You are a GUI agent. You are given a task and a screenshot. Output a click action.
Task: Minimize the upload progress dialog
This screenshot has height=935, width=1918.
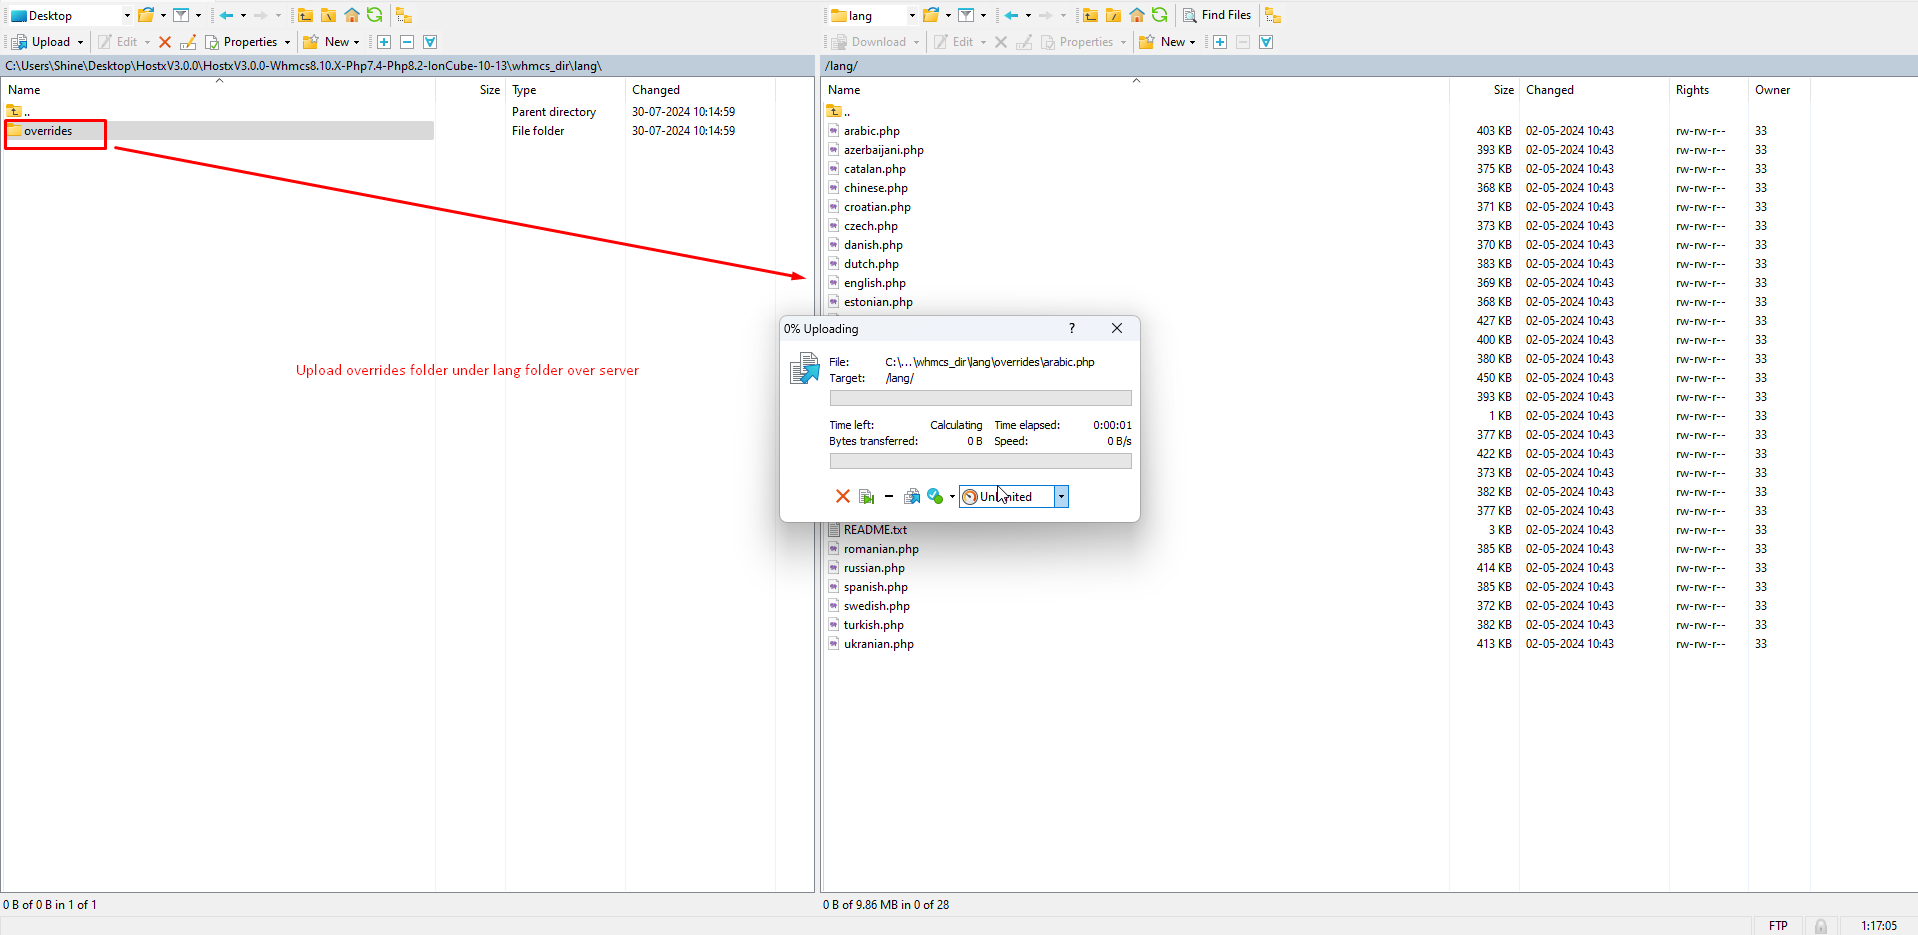tap(888, 497)
